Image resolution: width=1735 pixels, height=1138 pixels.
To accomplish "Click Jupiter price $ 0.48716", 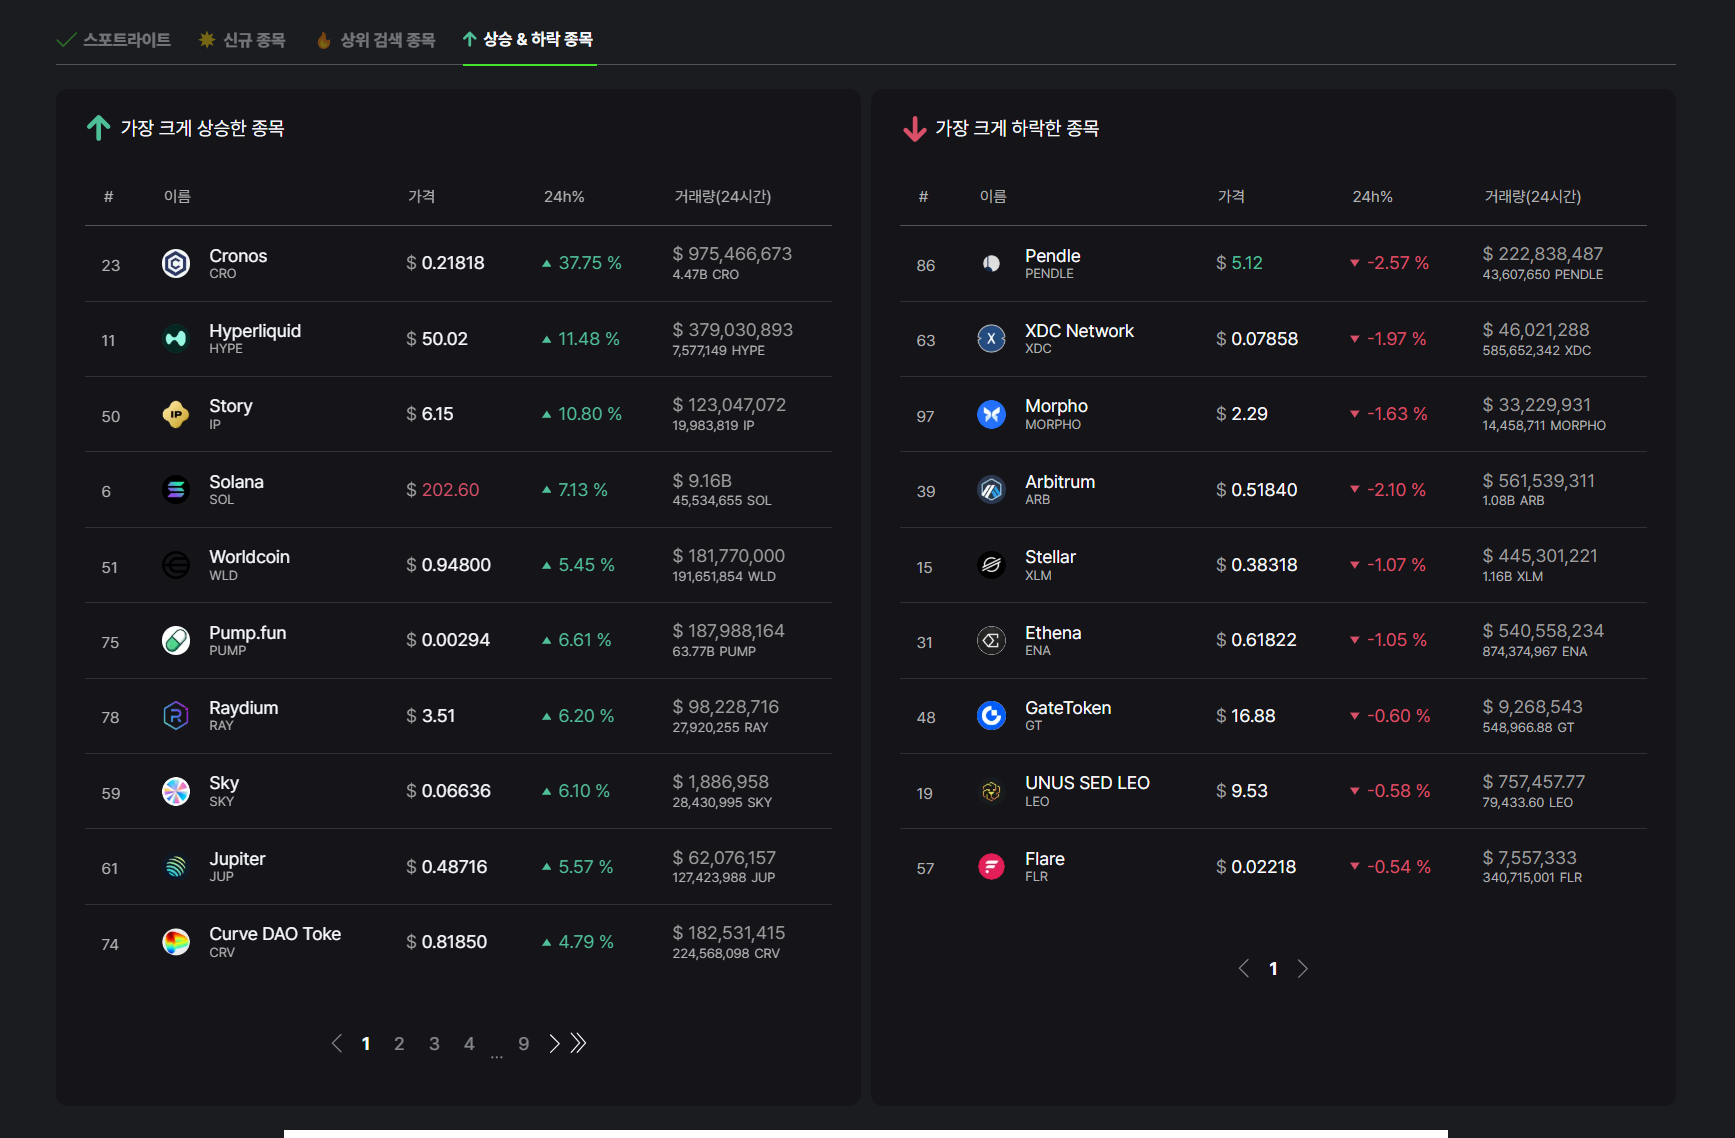I will (446, 867).
